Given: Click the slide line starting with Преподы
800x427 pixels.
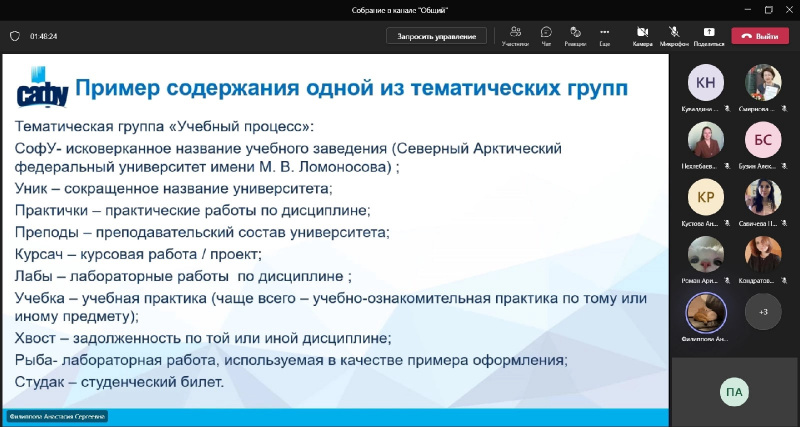Looking at the screenshot, I should pos(202,233).
